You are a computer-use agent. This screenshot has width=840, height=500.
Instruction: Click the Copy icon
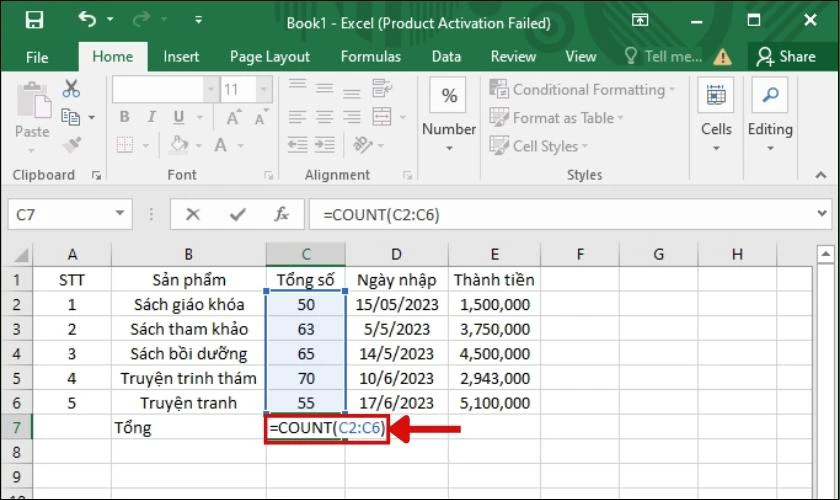click(x=70, y=116)
